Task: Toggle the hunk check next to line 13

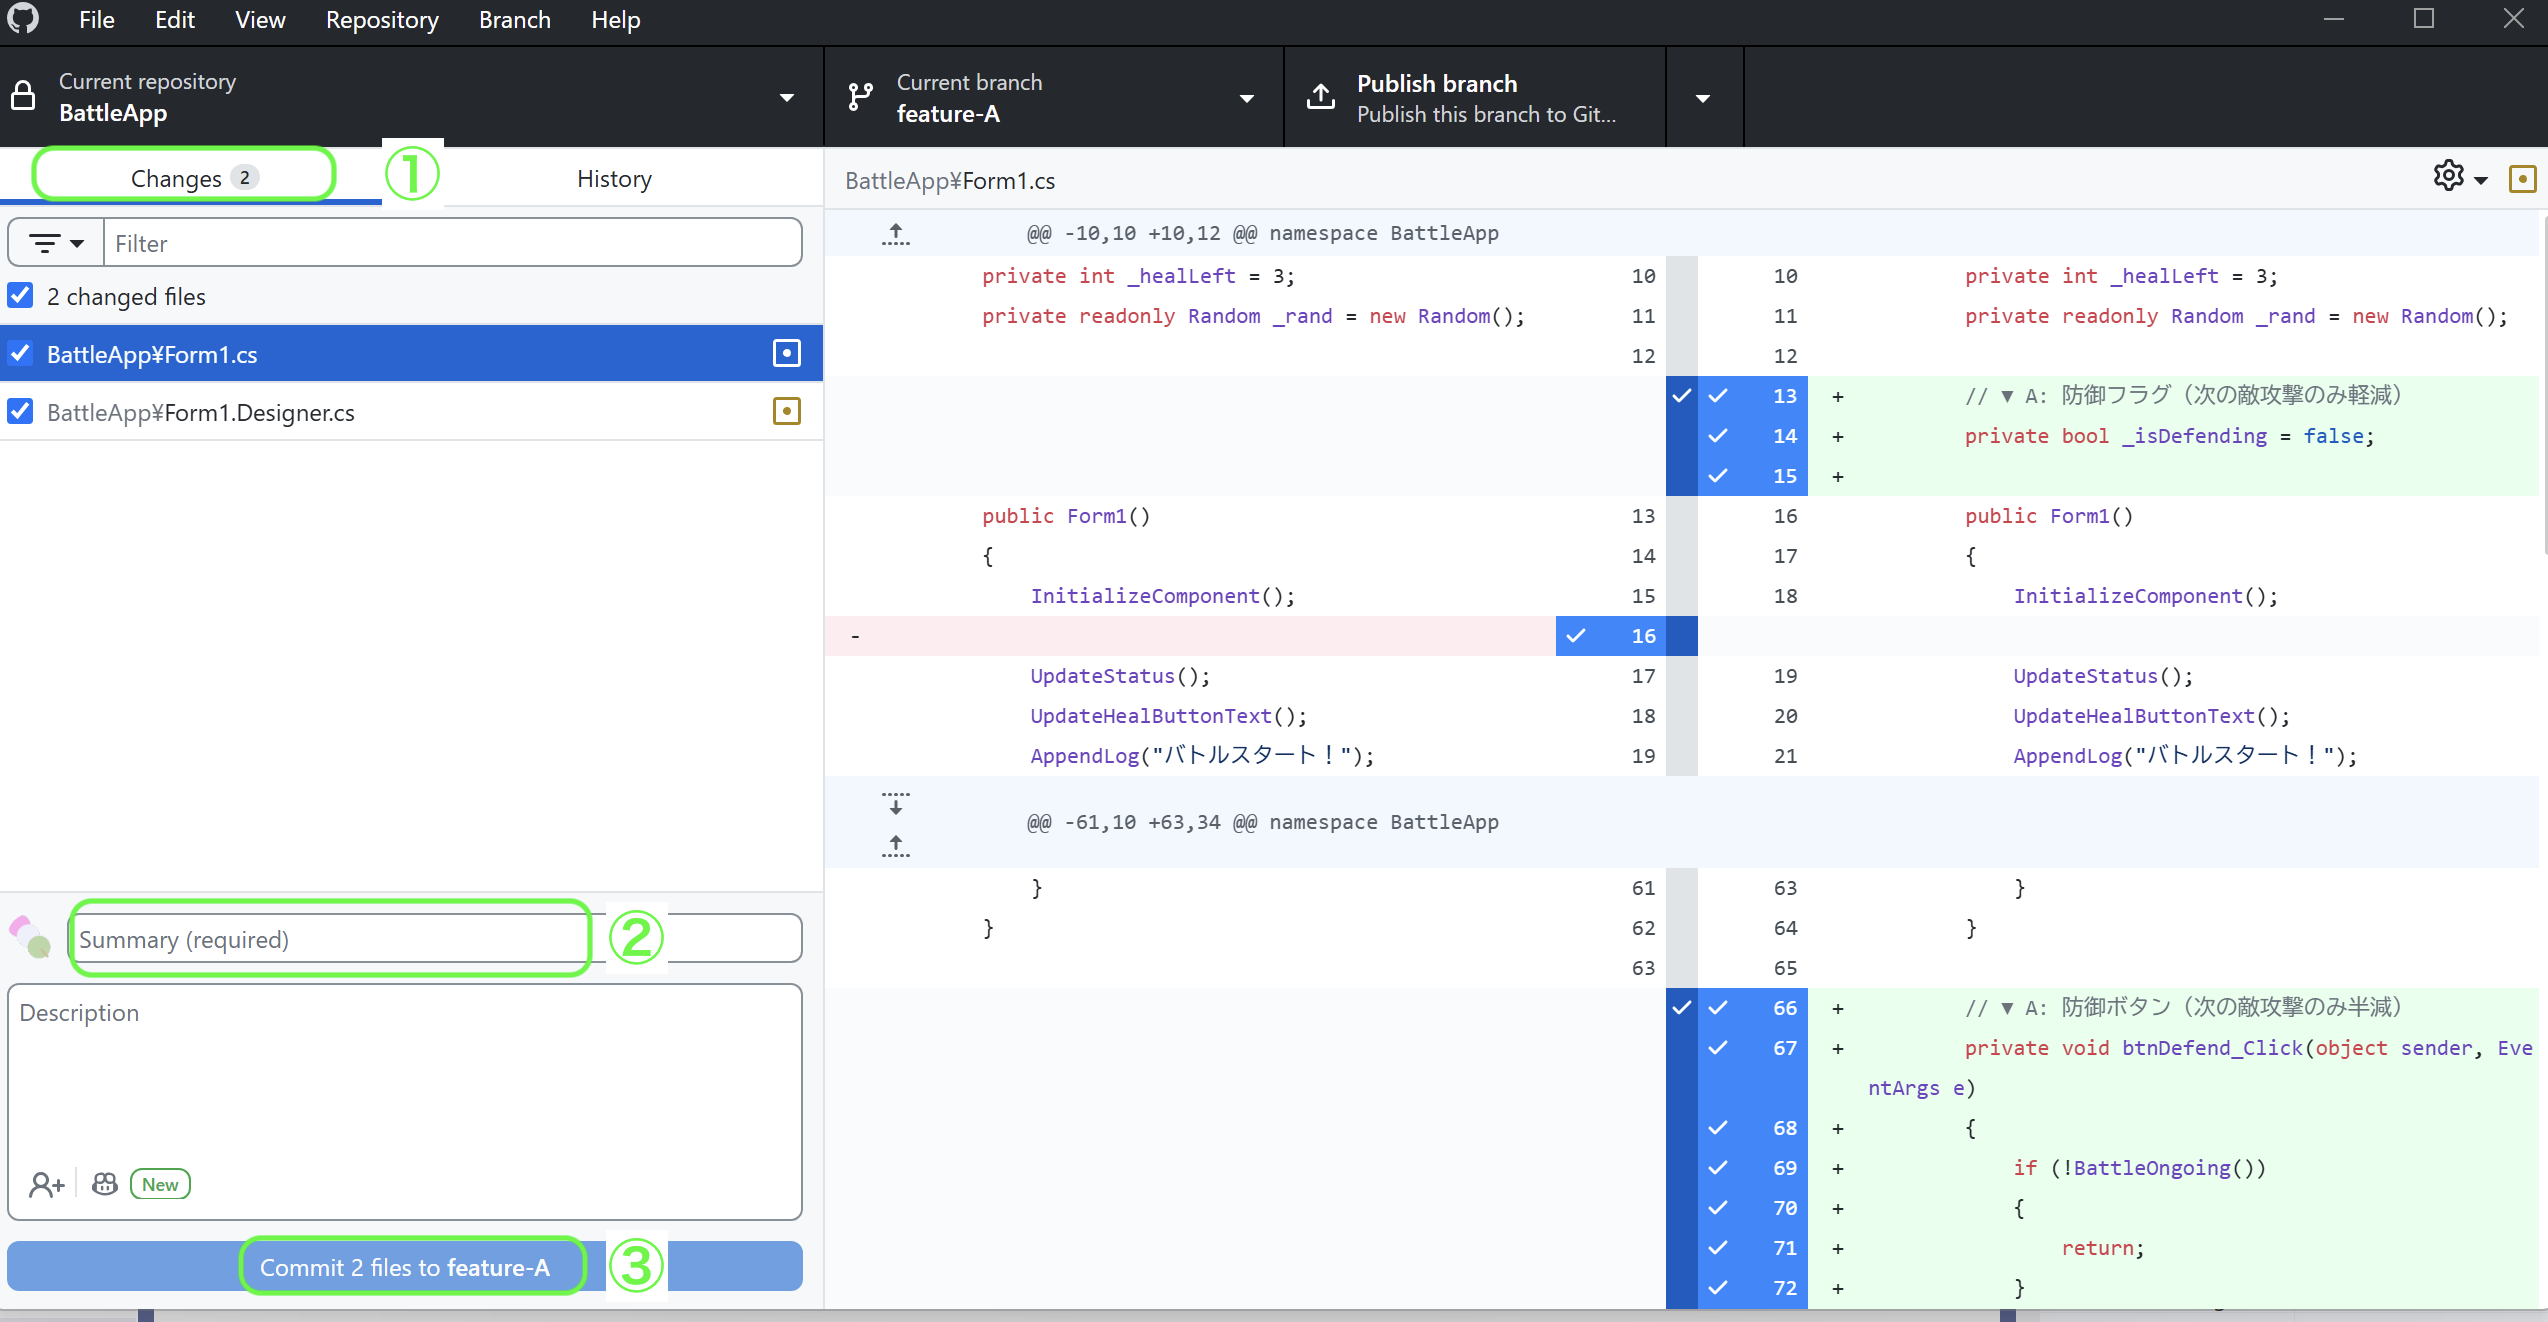Action: 1682,395
